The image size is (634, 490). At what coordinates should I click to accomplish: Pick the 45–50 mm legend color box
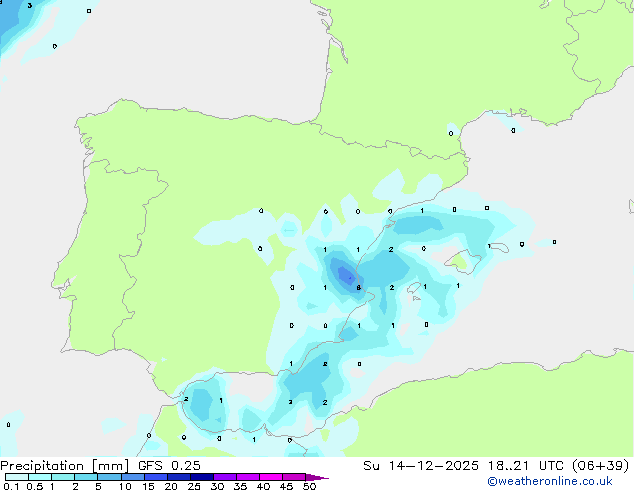(x=294, y=477)
